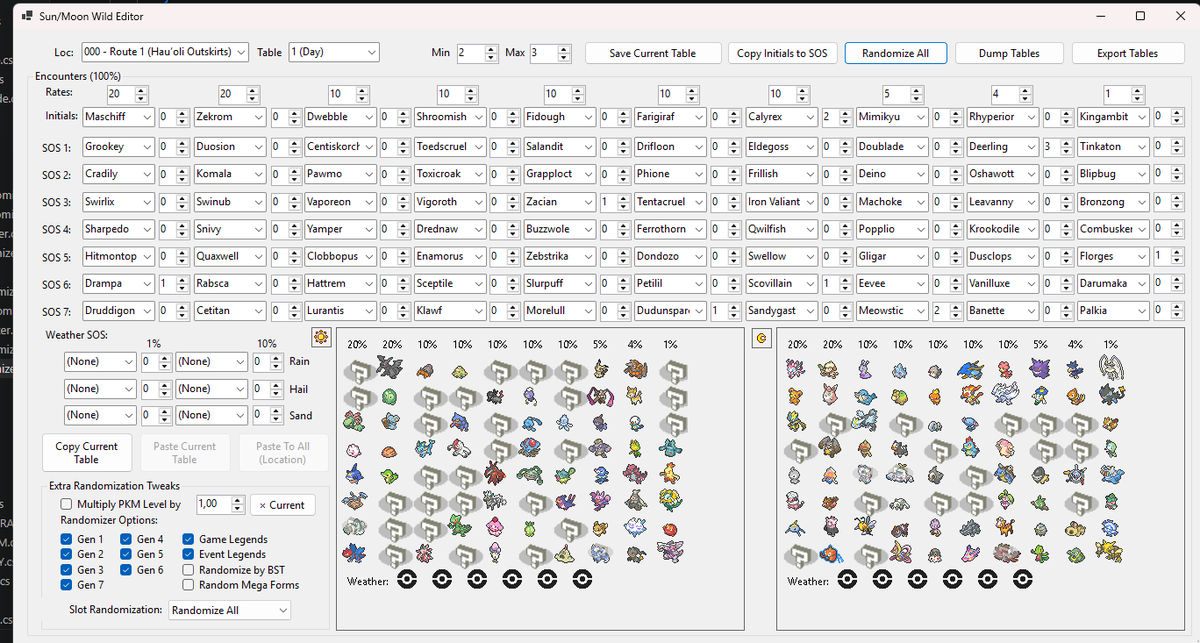1200x643 pixels.
Task: Open the Loc location dropdown
Action: 165,52
